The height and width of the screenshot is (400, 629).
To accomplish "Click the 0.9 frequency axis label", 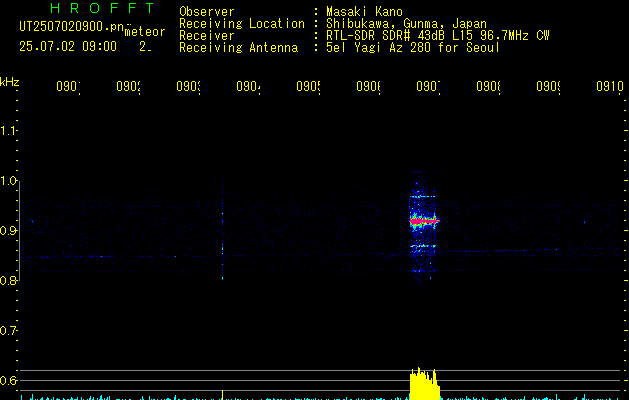I will click(x=8, y=231).
